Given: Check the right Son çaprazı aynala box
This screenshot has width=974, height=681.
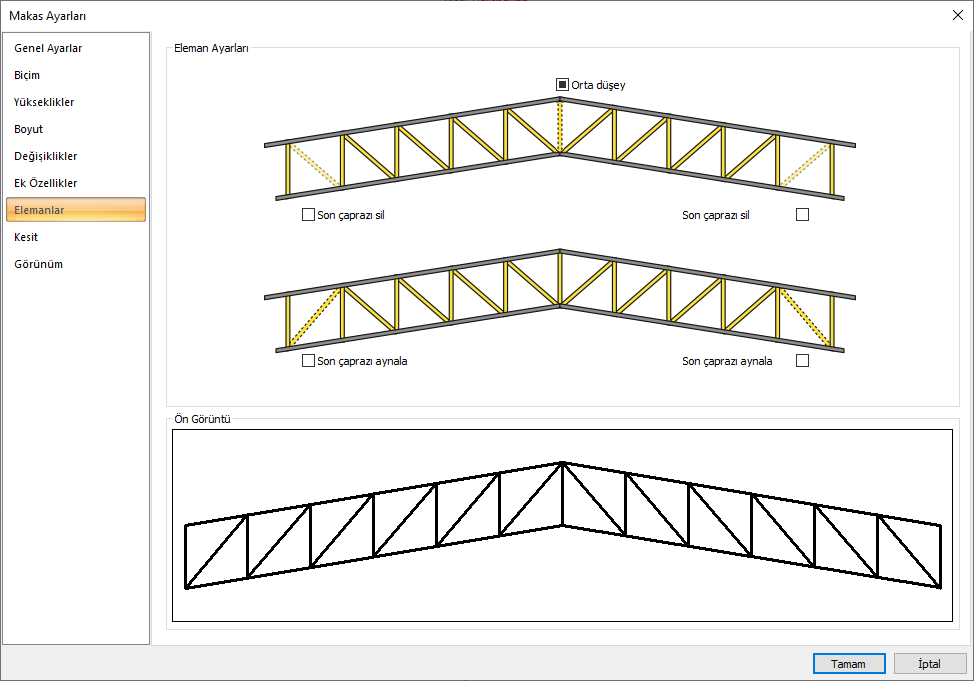Looking at the screenshot, I should (802, 361).
